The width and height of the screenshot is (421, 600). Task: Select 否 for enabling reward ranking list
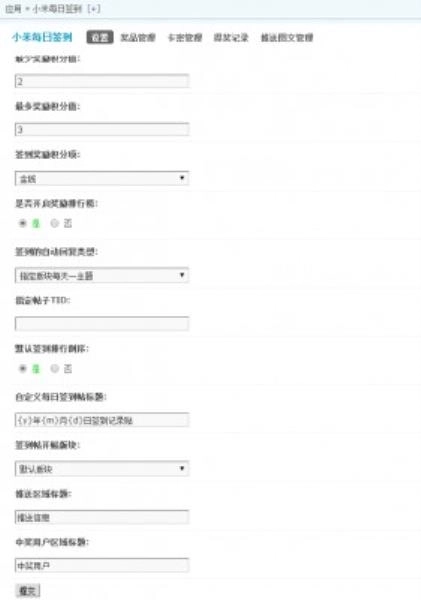pos(55,223)
